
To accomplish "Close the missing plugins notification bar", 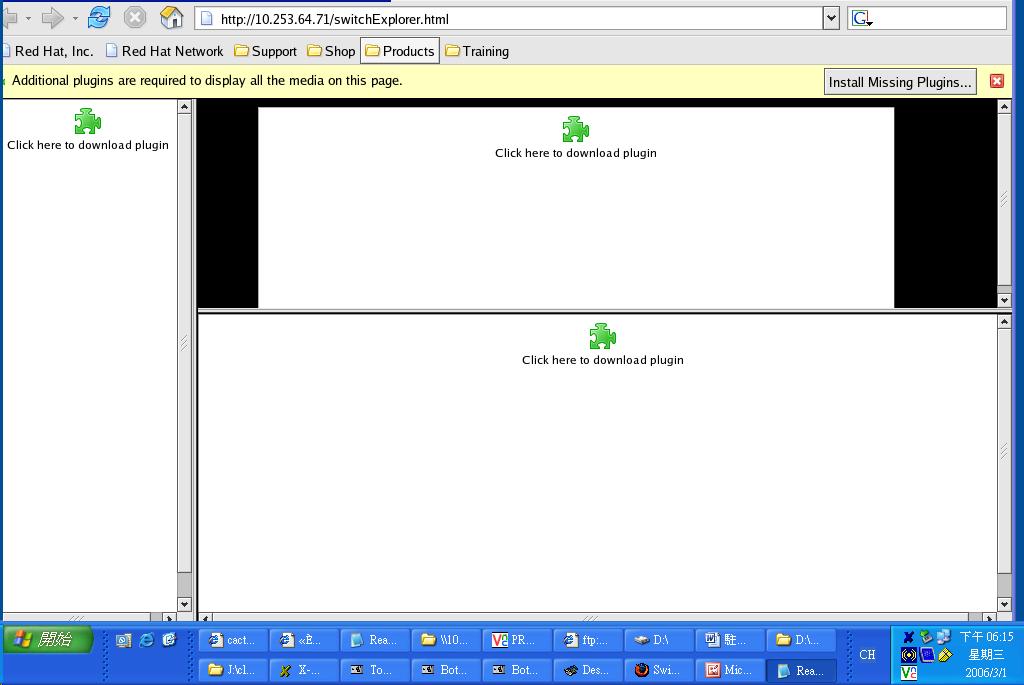I will coord(996,81).
